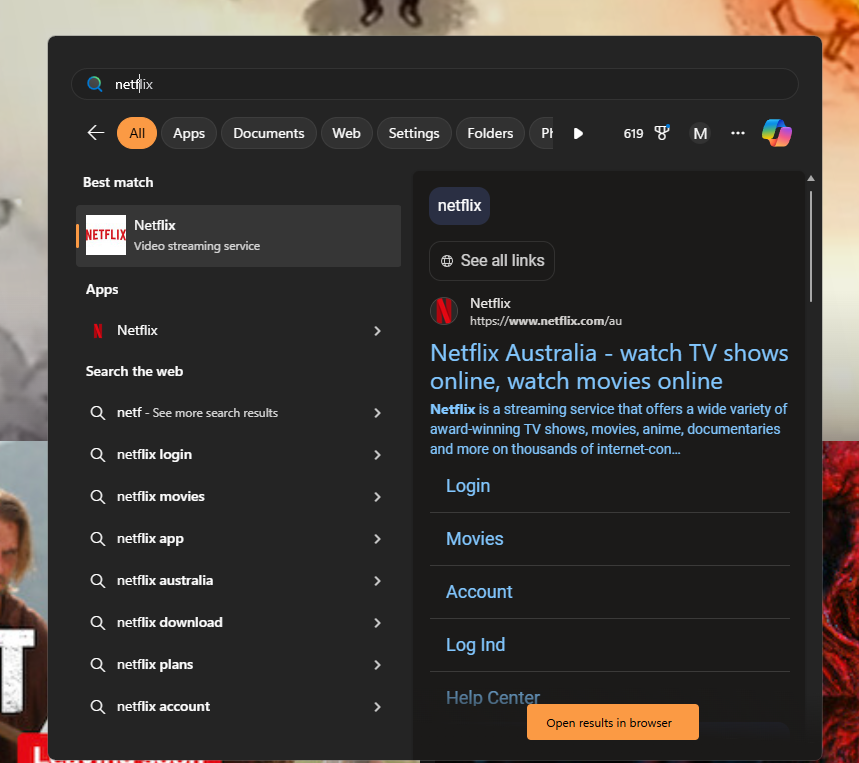The width and height of the screenshot is (859, 763).
Task: Click in the search text field
Action: coord(434,84)
